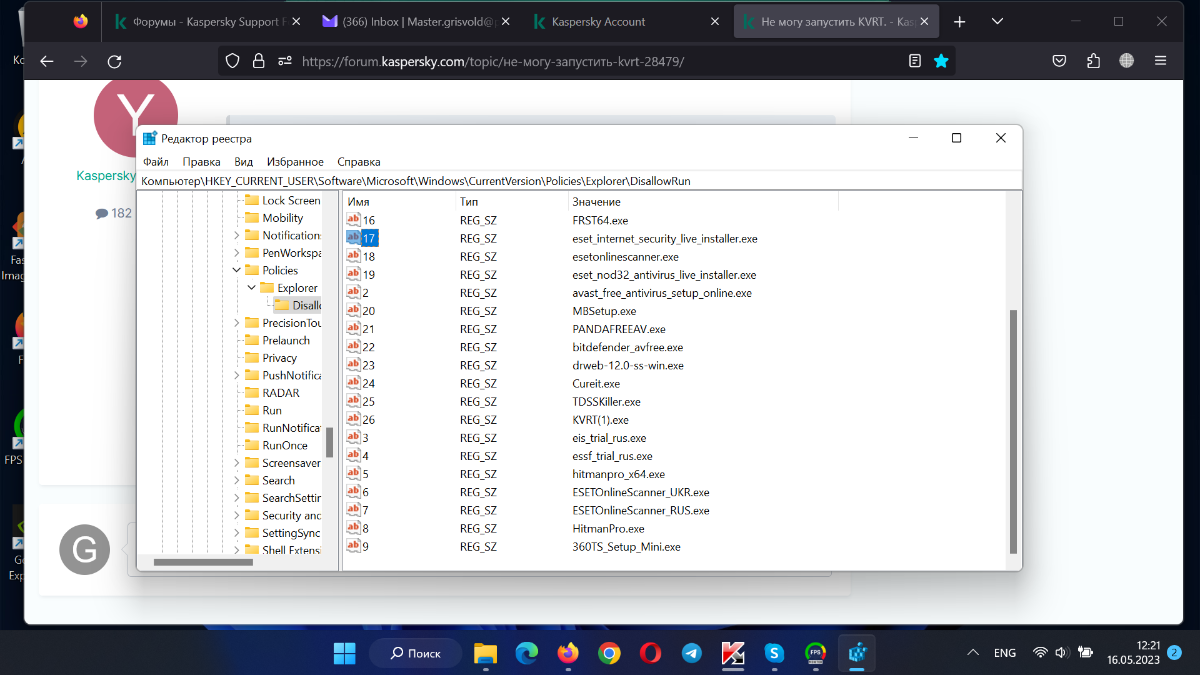The image size is (1200, 675).
Task: Click the tree pane horizontal scrollbar
Action: (203, 562)
